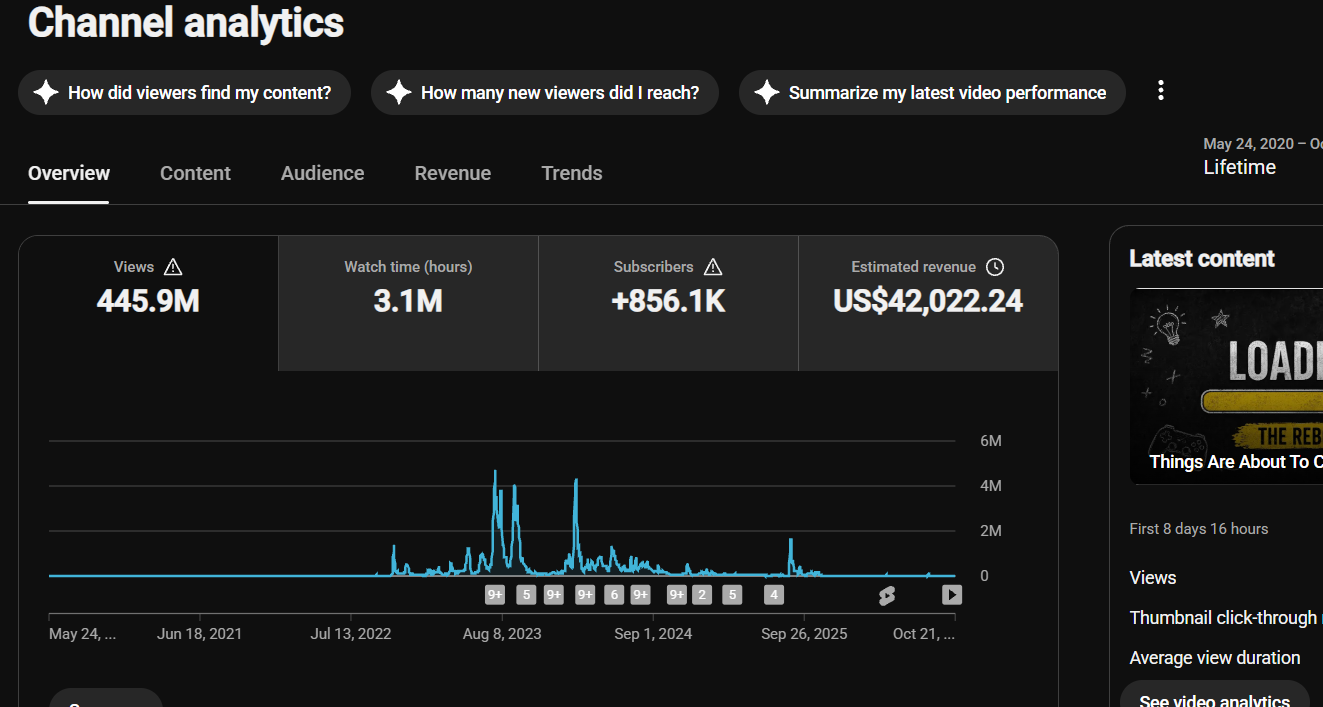Screen dimensions: 1323x707
Task: Click the 'First 8 days 16 hours' text
Action: (1199, 529)
